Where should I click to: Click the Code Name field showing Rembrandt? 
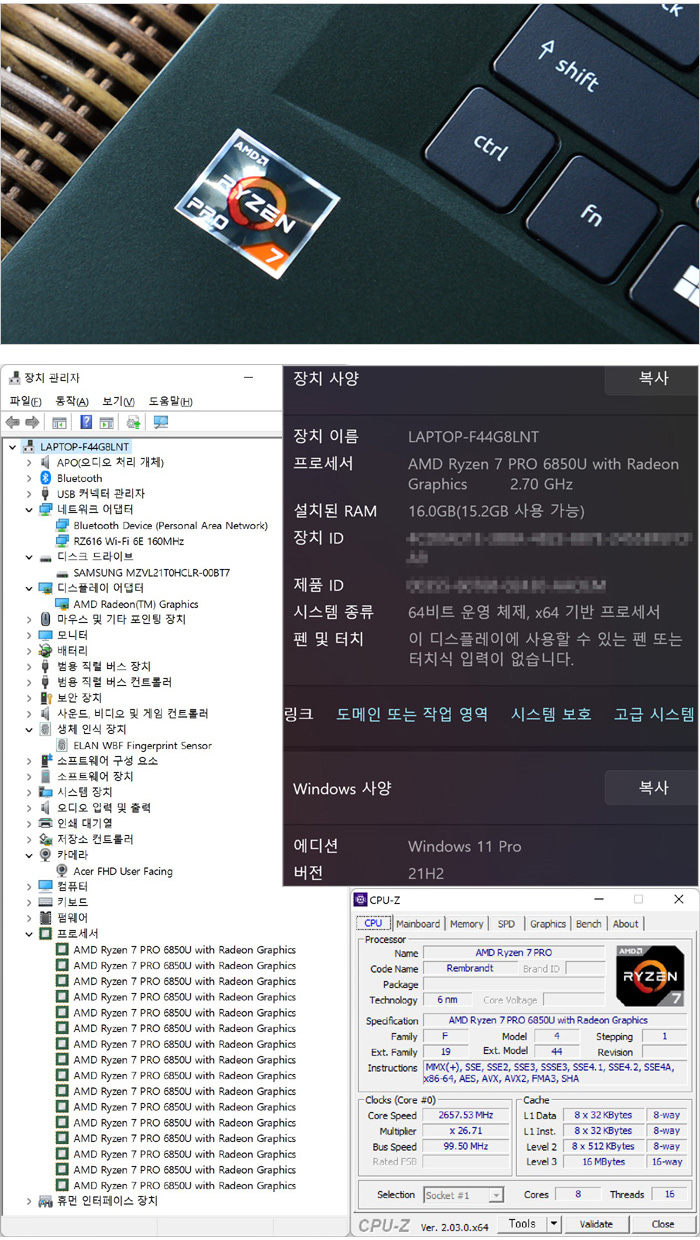[470, 969]
